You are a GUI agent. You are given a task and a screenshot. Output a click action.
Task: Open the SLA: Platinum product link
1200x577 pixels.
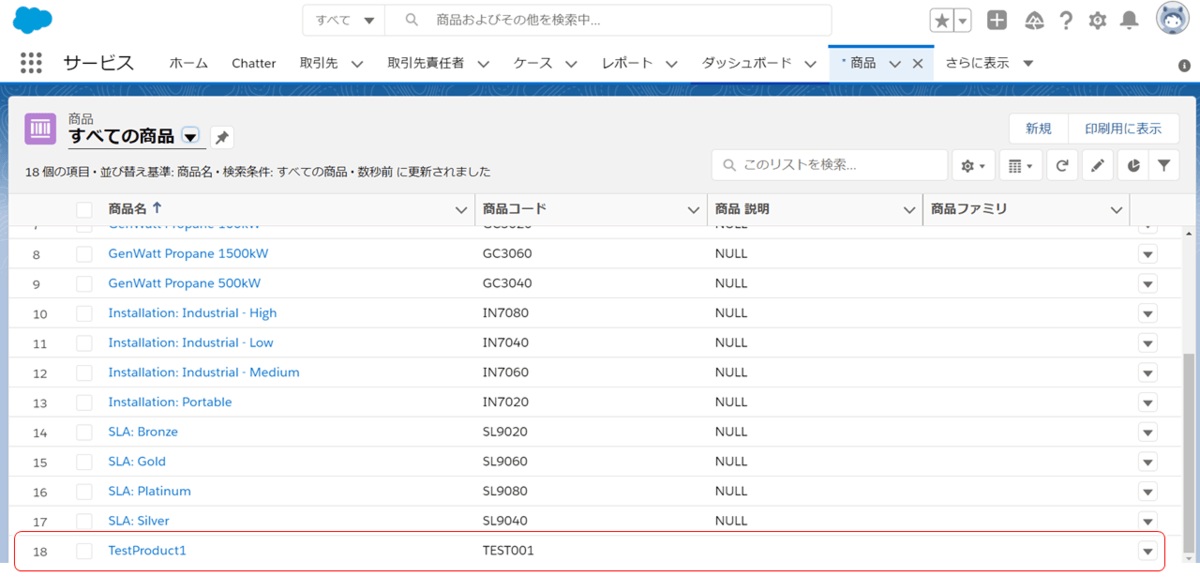click(149, 491)
